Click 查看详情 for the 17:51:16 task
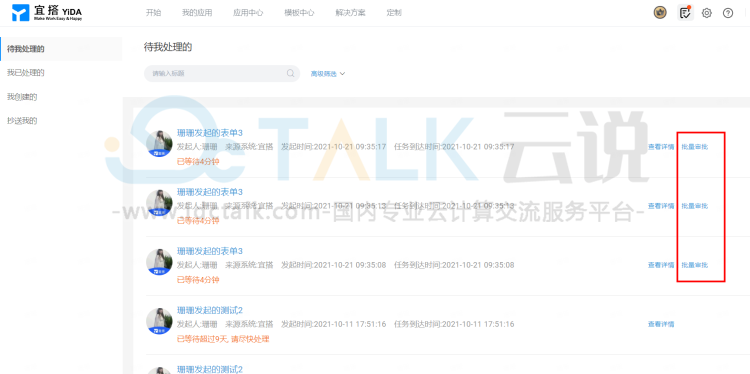 pos(661,324)
